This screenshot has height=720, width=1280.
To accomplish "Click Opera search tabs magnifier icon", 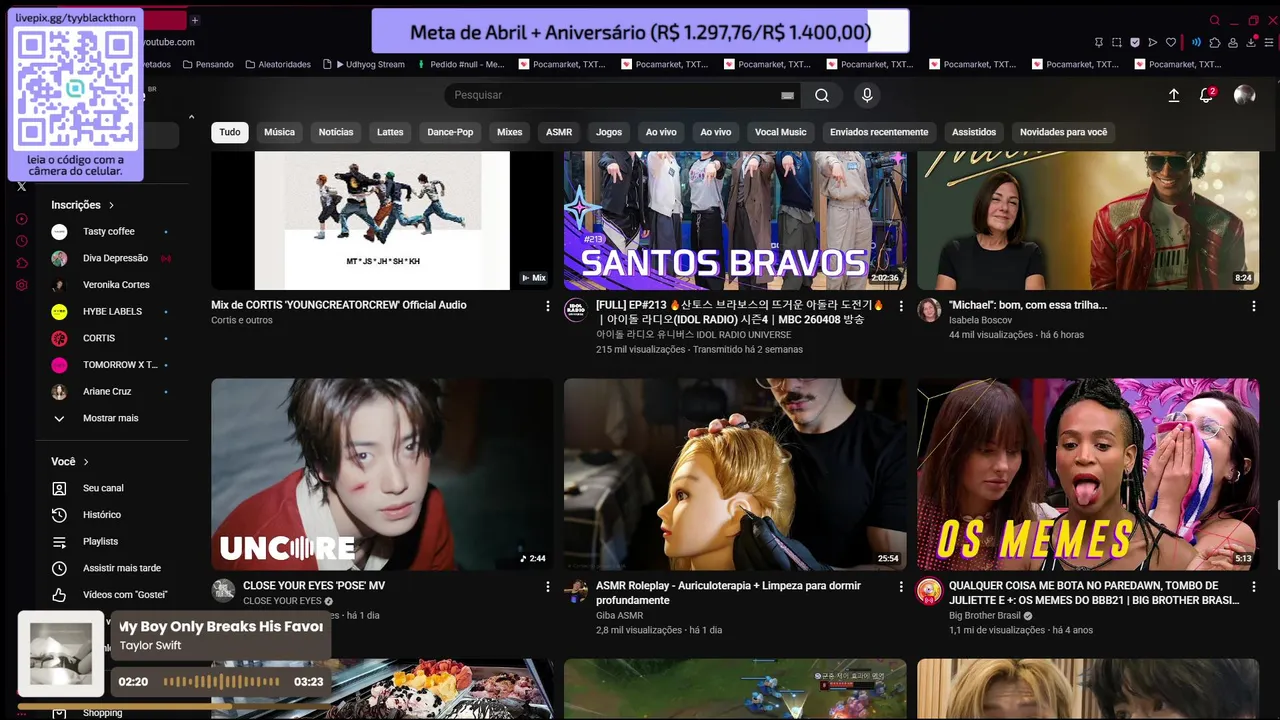I will (x=1215, y=20).
